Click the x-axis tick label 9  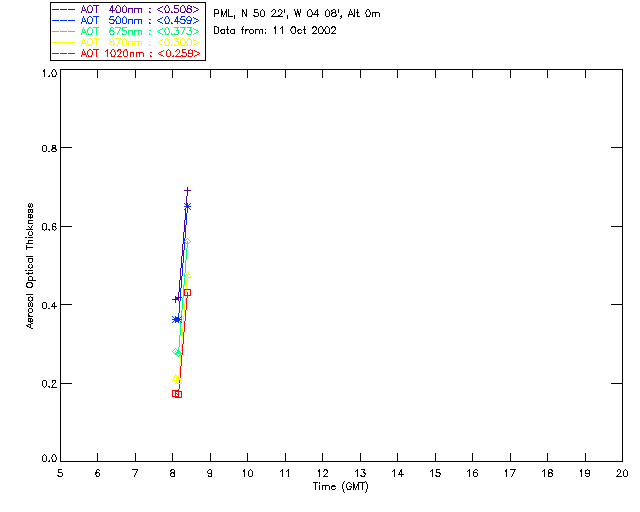(210, 474)
